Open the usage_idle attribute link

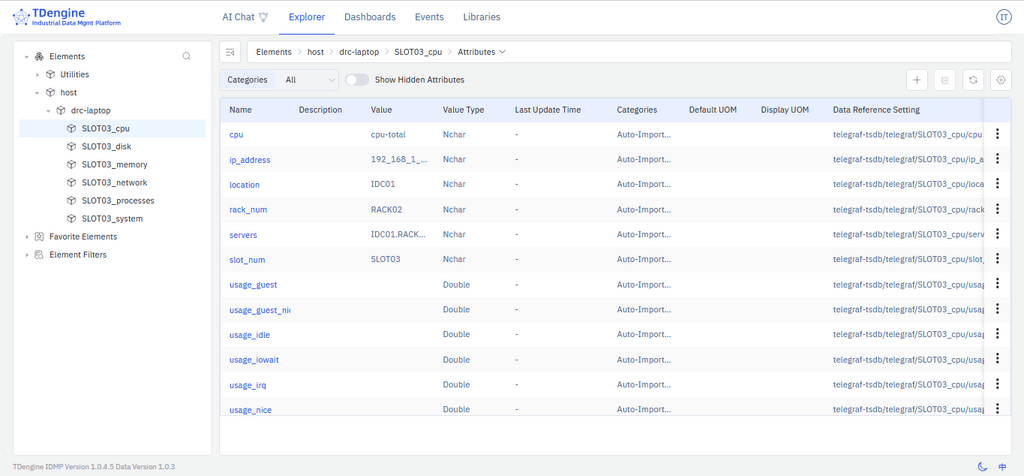(249, 335)
